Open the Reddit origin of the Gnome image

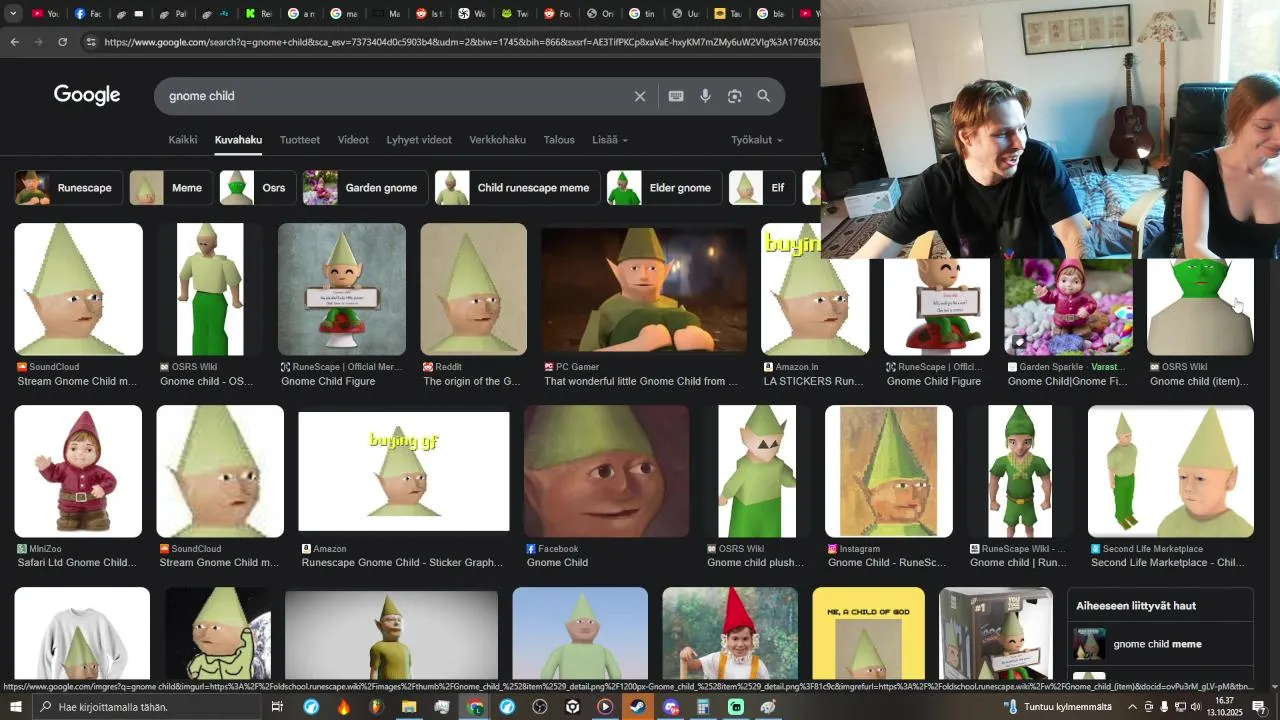(473, 289)
